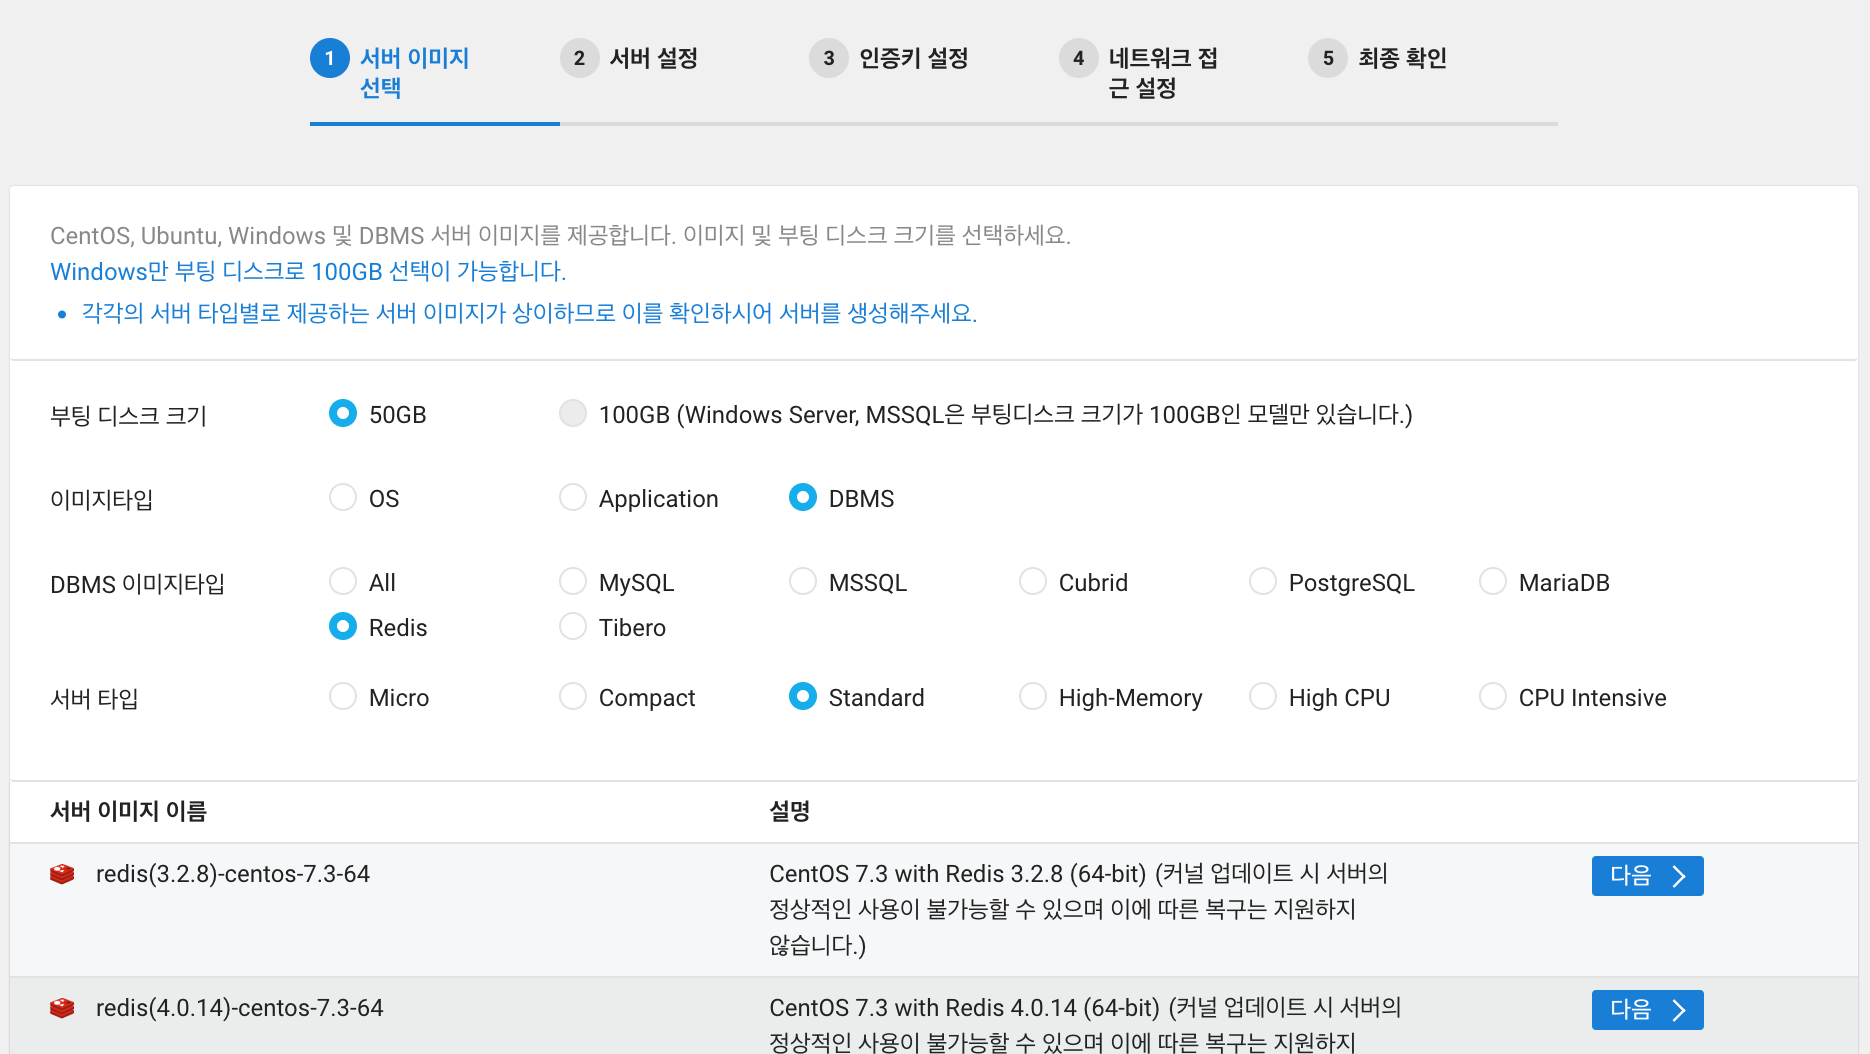Click the step 4 number circle
The image size is (1870, 1054).
(1078, 58)
